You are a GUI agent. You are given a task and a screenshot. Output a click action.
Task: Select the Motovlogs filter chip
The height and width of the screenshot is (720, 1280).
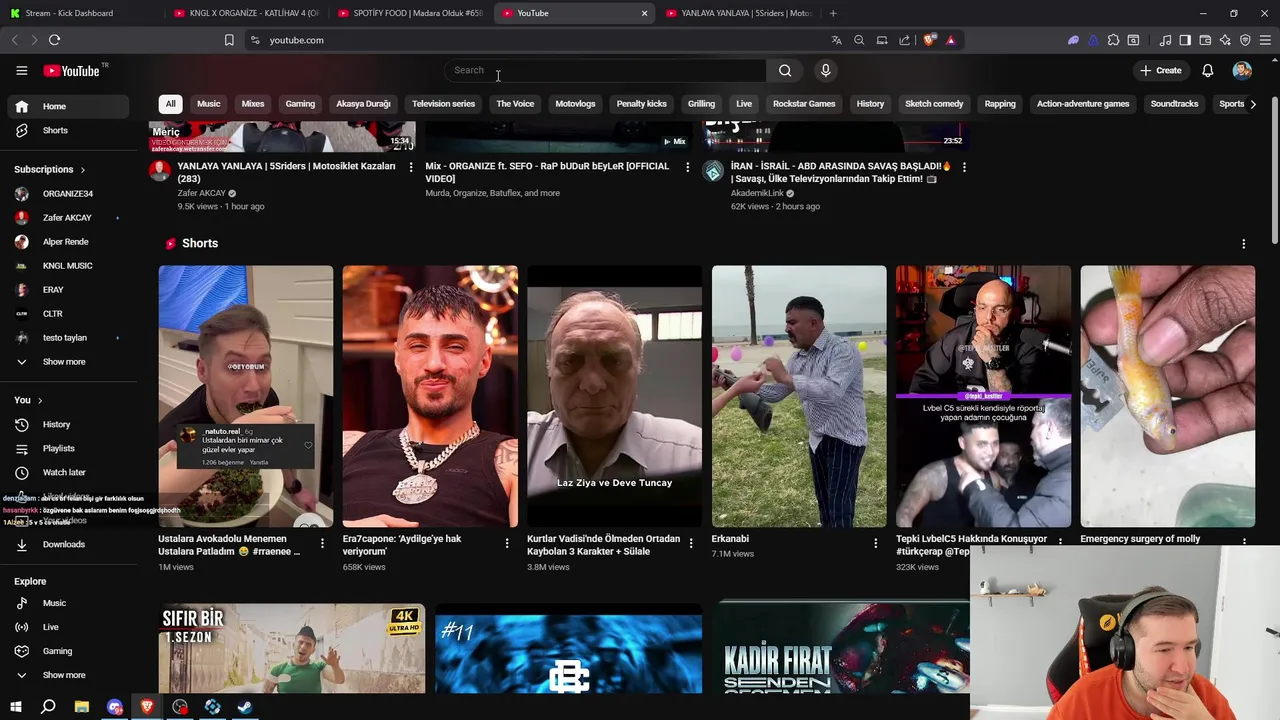(575, 104)
